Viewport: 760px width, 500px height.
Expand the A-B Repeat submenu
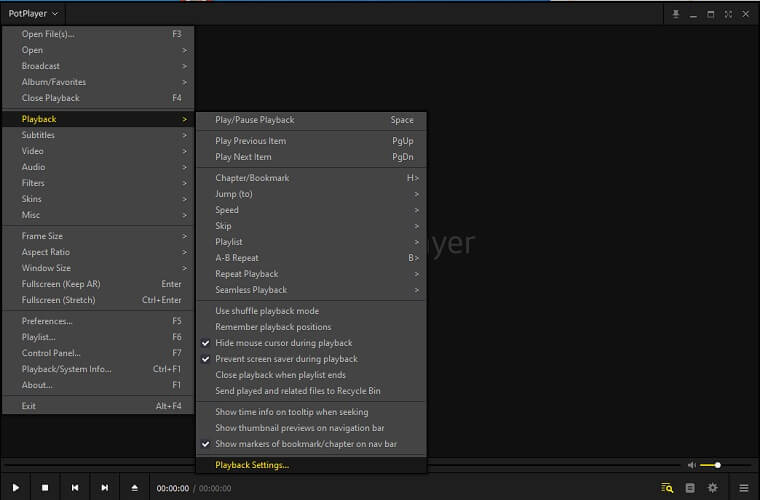click(x=311, y=258)
